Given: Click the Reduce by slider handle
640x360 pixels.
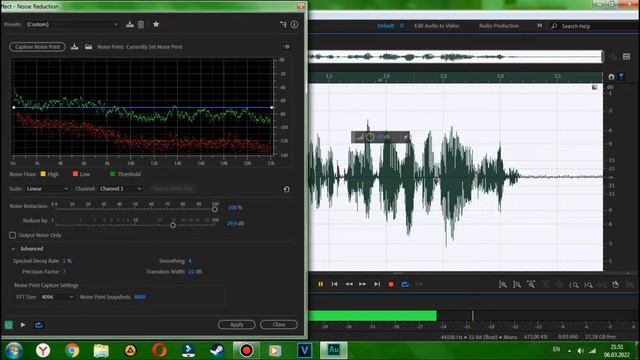Looking at the screenshot, I should (x=173, y=225).
